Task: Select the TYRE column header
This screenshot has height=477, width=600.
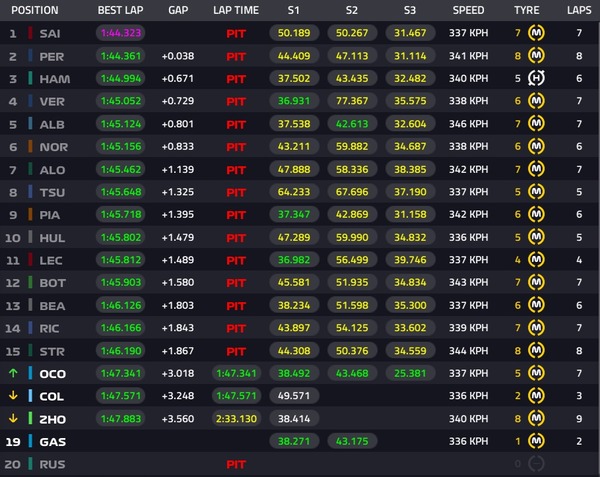Action: 526,10
